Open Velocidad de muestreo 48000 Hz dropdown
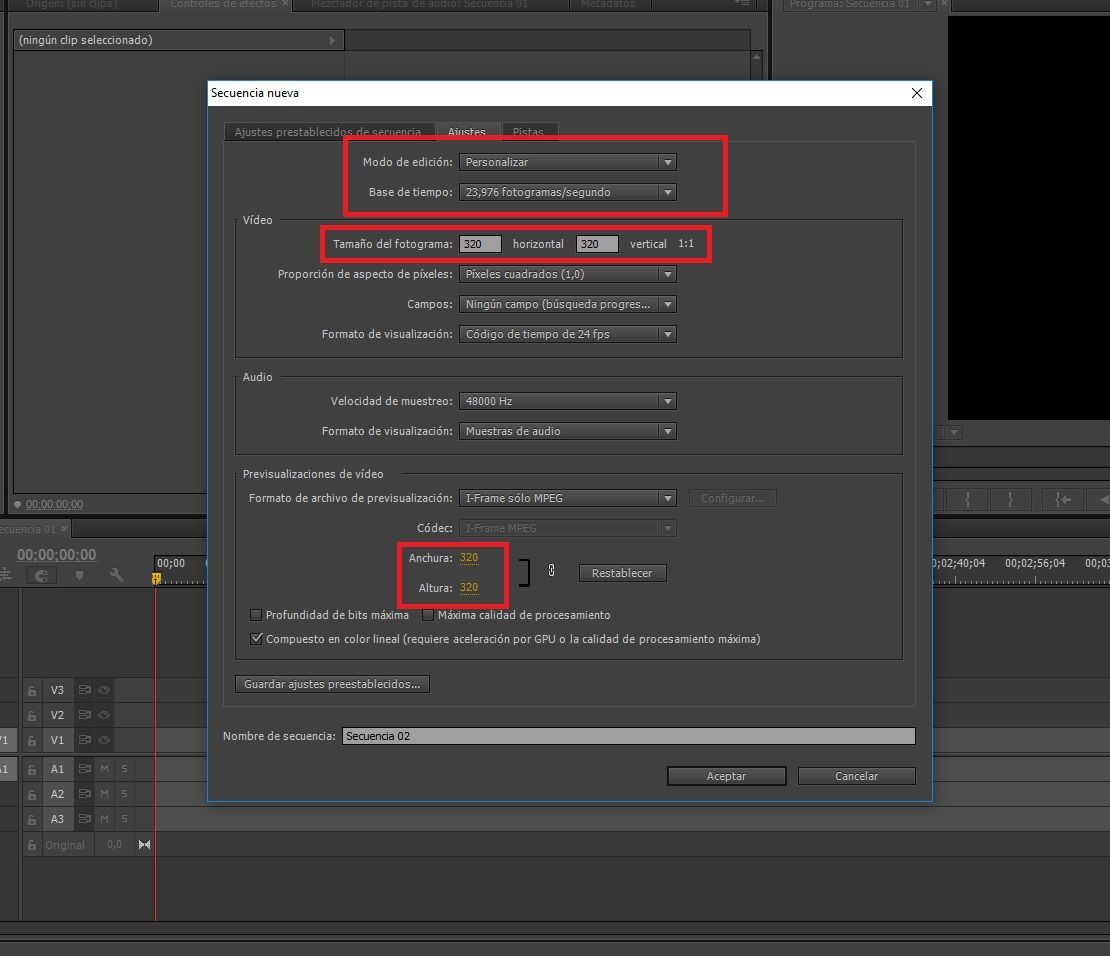This screenshot has width=1110, height=956. pyautogui.click(x=568, y=401)
